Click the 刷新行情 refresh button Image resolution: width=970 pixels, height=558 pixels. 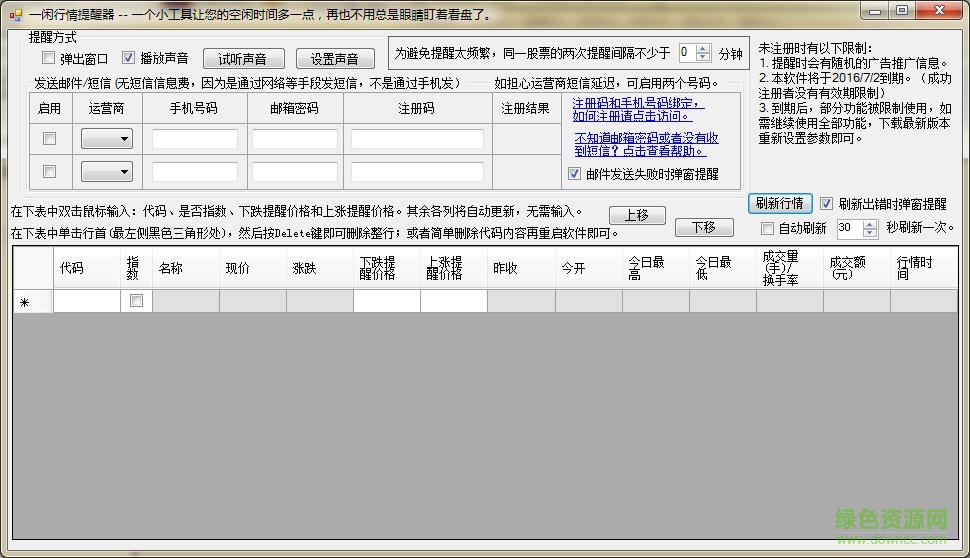pos(780,203)
